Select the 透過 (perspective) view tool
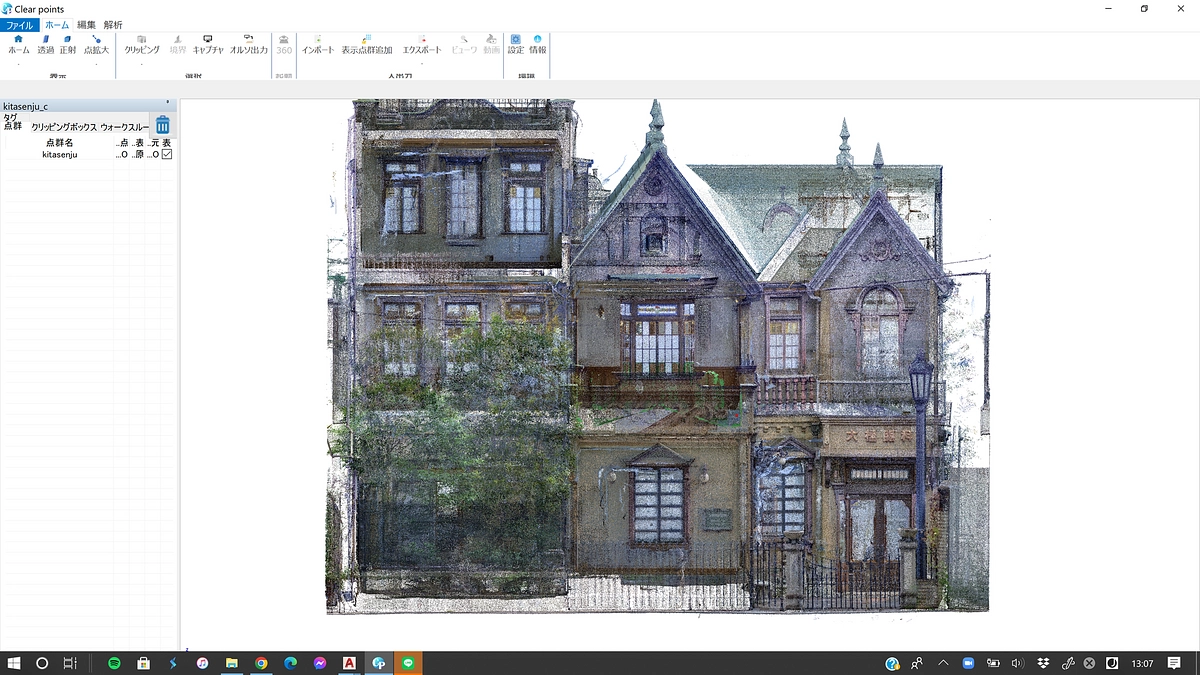The image size is (1200, 675). (x=46, y=44)
